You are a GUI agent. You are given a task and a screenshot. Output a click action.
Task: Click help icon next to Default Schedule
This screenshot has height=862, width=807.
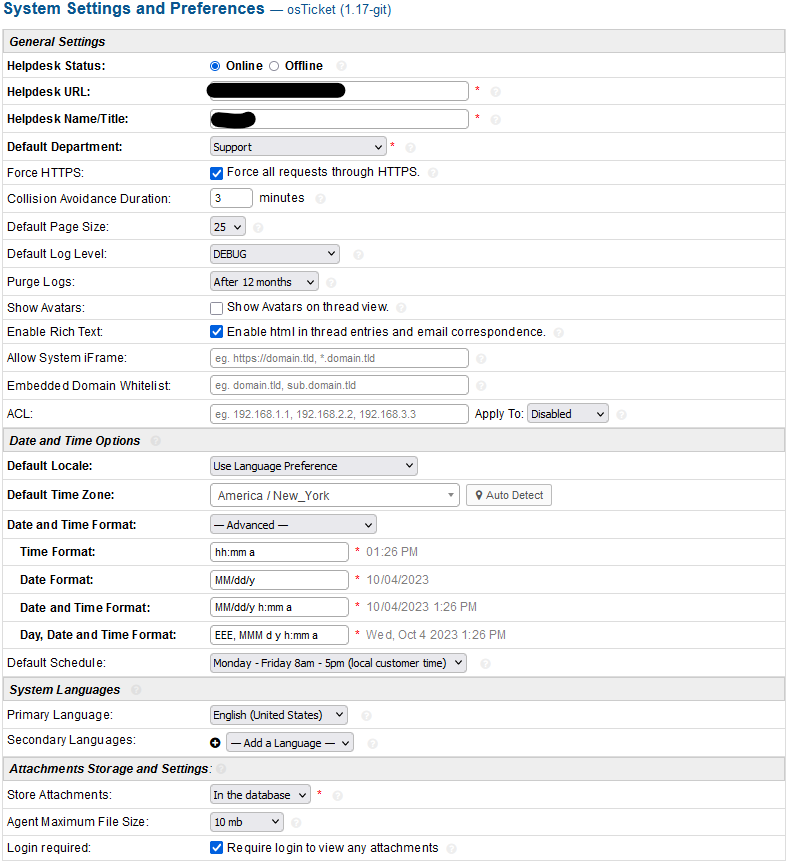484,663
